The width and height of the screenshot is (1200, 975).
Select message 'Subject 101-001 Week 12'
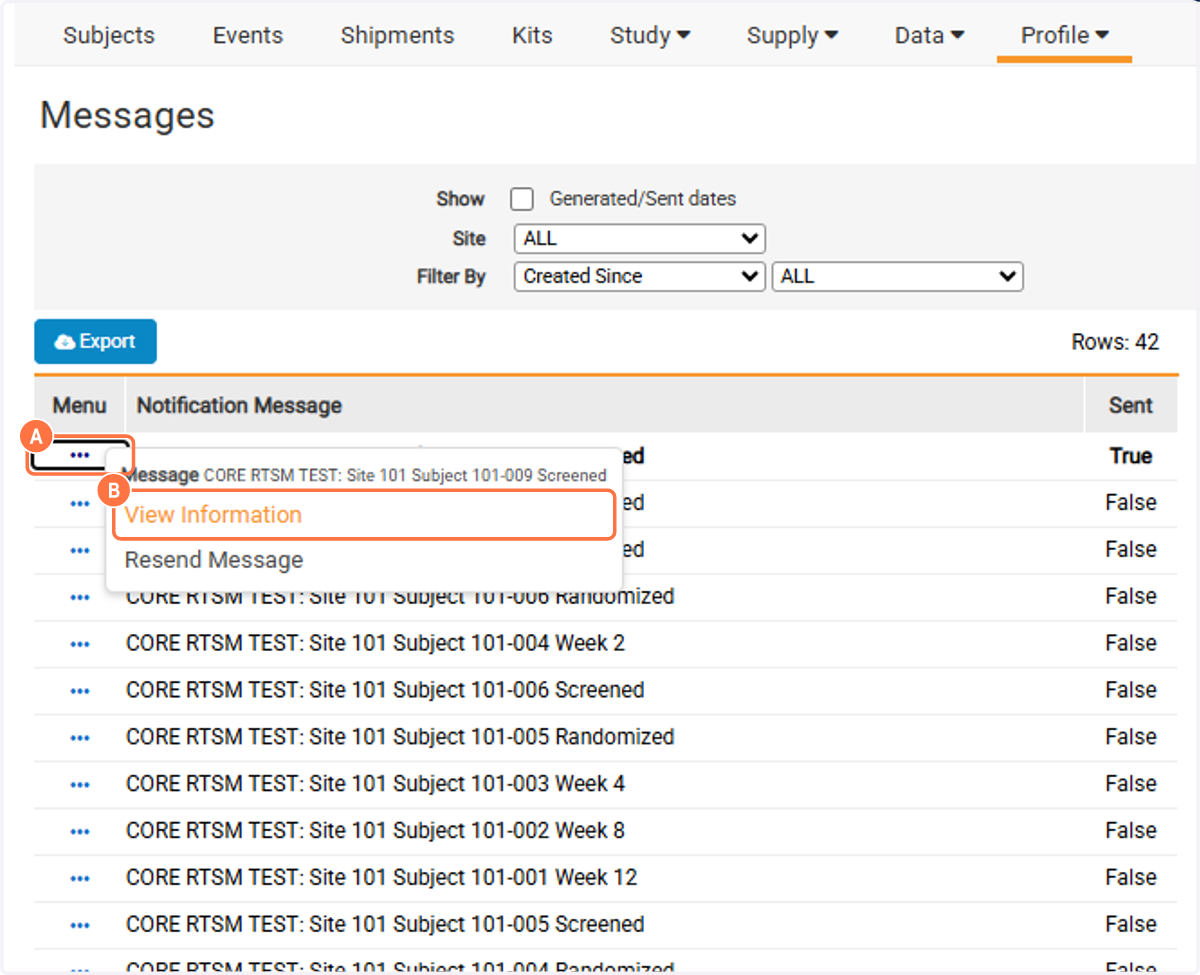[381, 878]
